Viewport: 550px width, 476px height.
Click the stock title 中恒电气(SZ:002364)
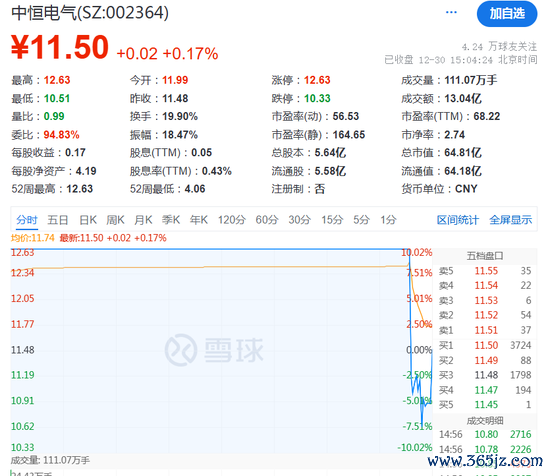coord(90,13)
